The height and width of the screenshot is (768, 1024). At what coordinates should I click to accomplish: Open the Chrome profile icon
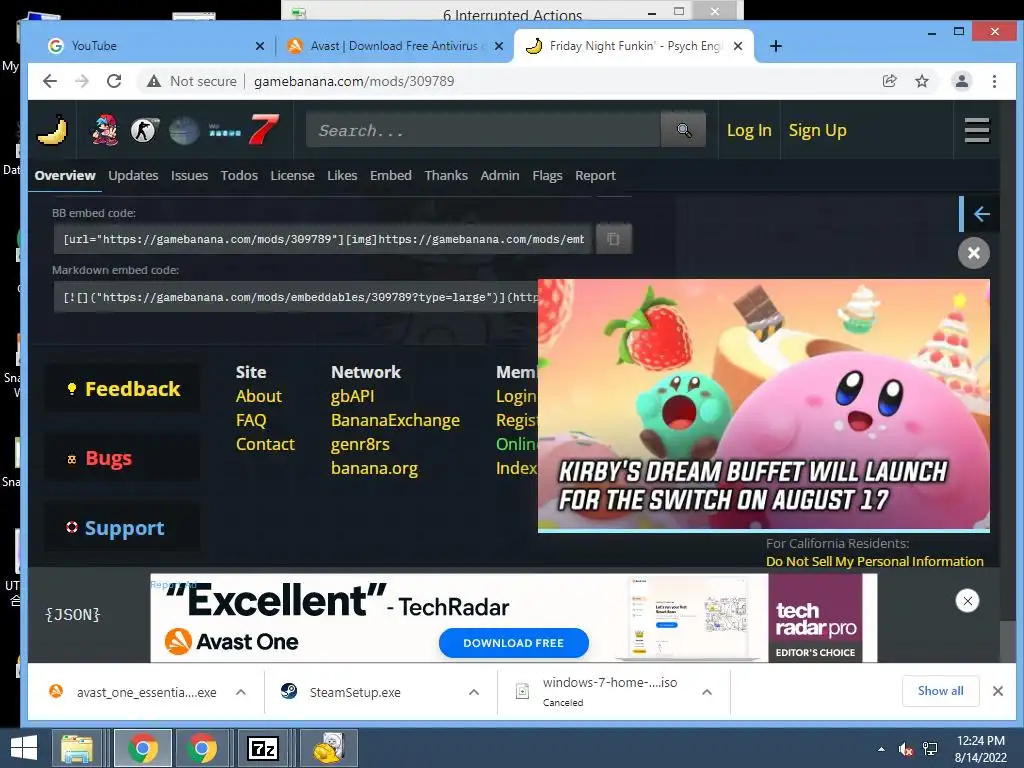(961, 81)
